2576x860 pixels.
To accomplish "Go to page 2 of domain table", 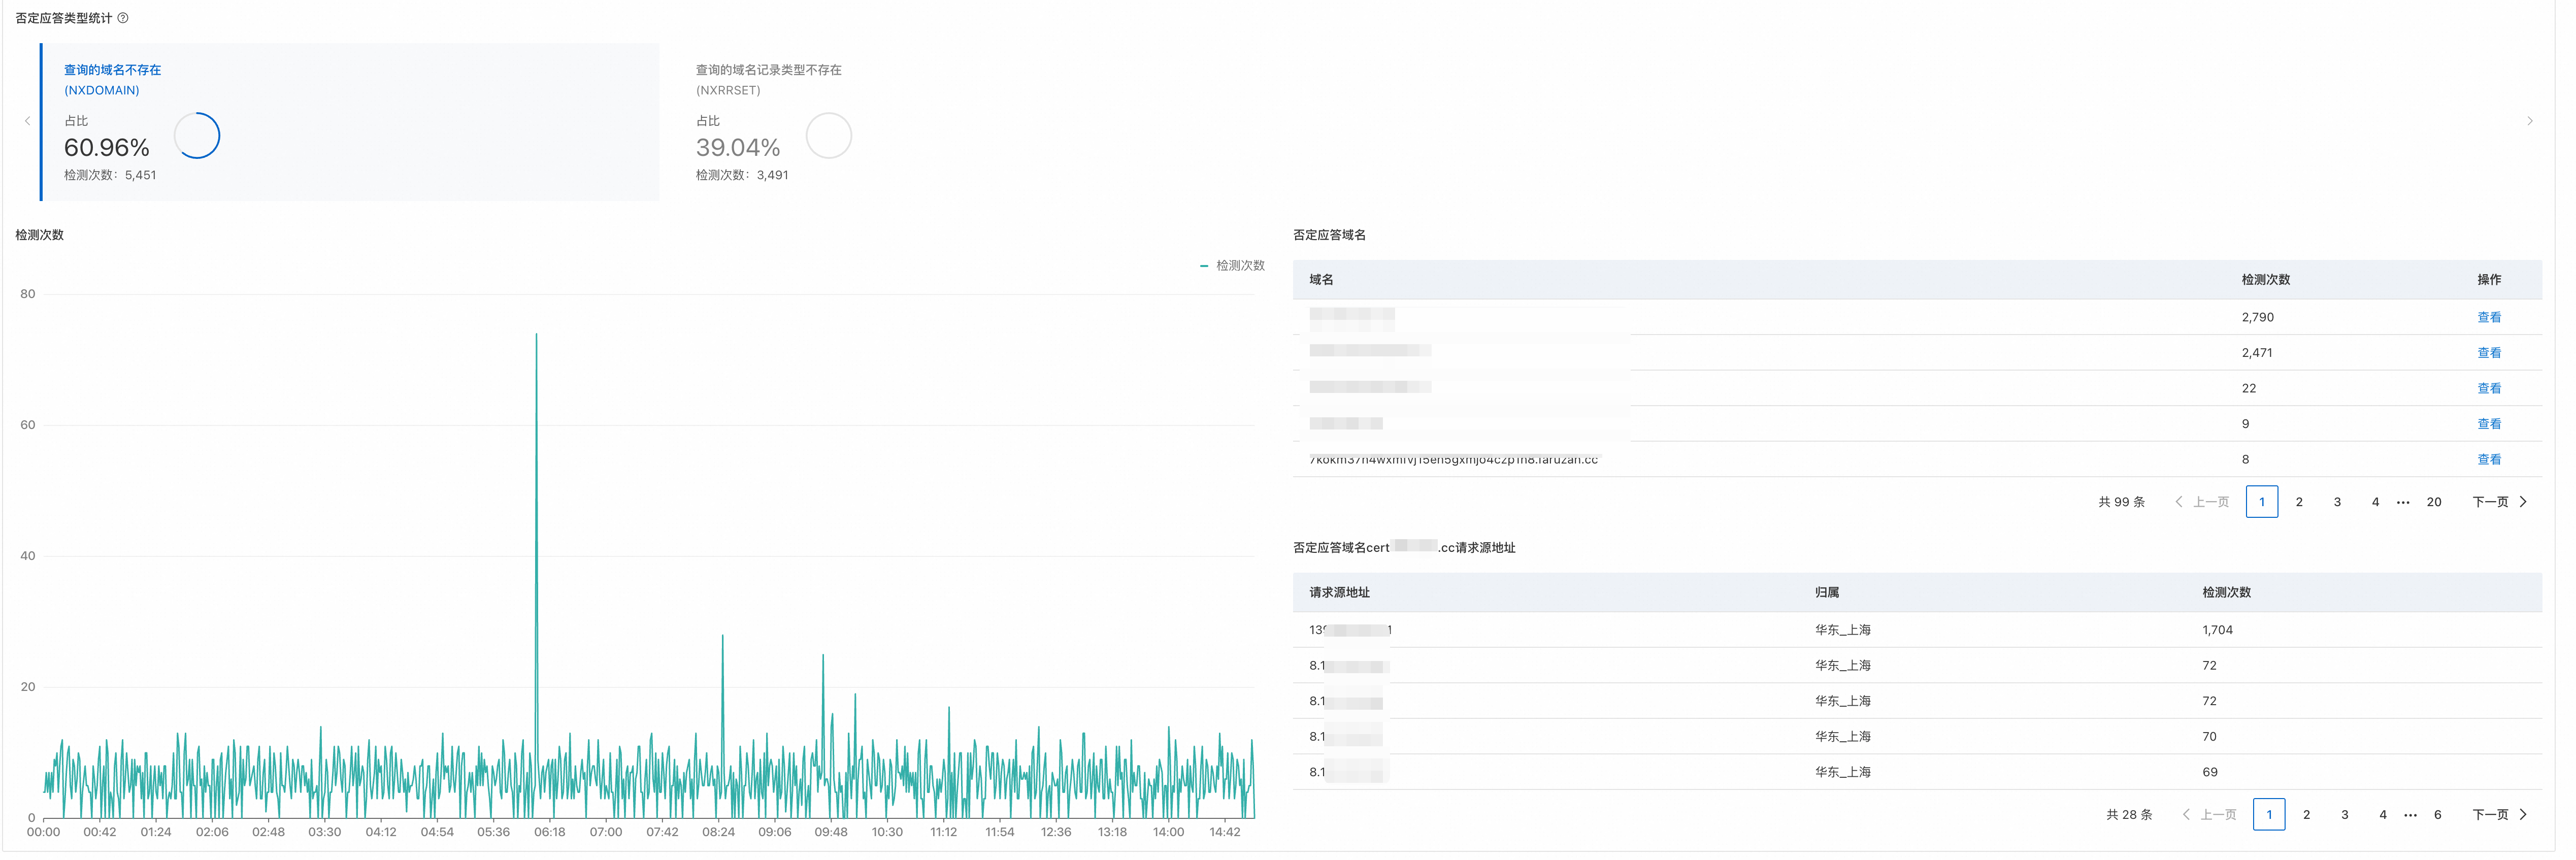I will (2299, 502).
